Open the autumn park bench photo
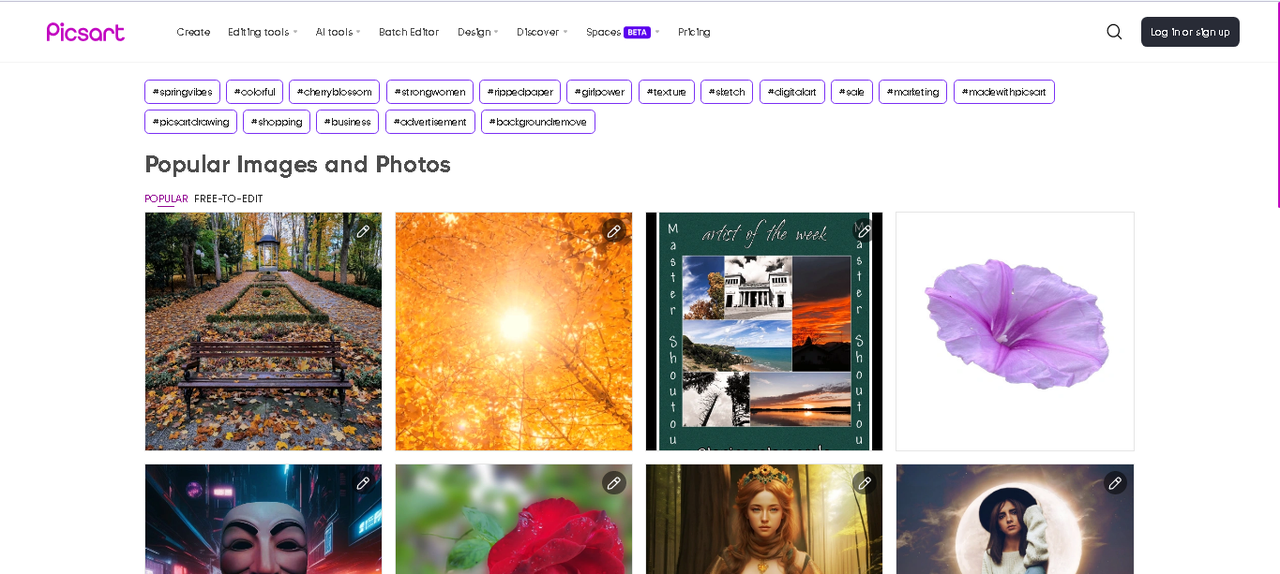1280x574 pixels. pos(263,331)
